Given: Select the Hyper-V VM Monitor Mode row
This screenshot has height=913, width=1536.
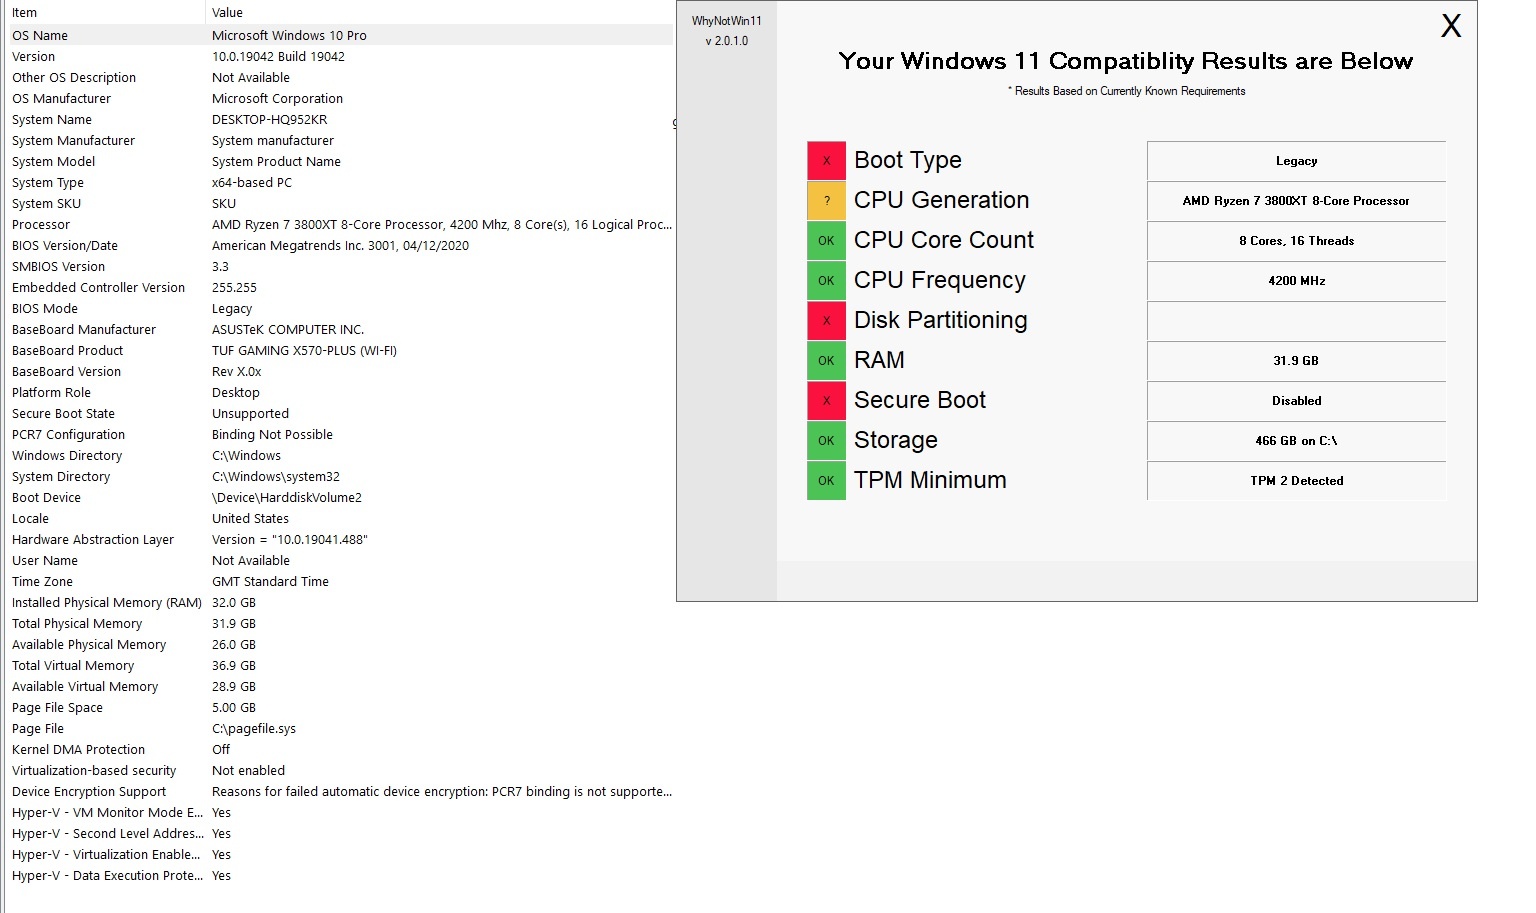Looking at the screenshot, I should click(339, 812).
